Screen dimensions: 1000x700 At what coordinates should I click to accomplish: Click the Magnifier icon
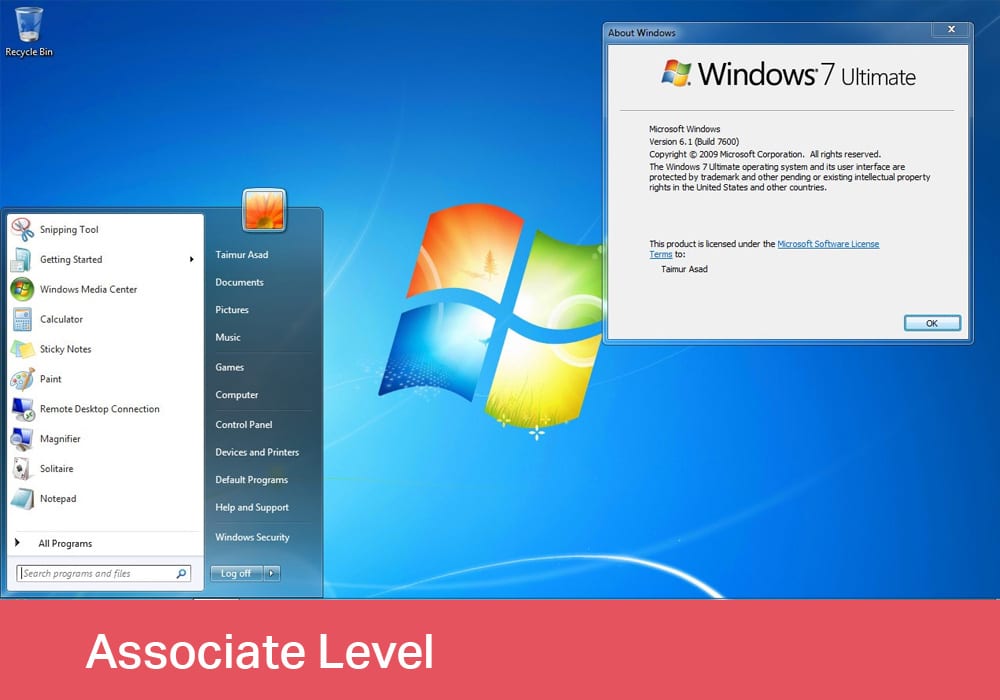click(x=22, y=439)
